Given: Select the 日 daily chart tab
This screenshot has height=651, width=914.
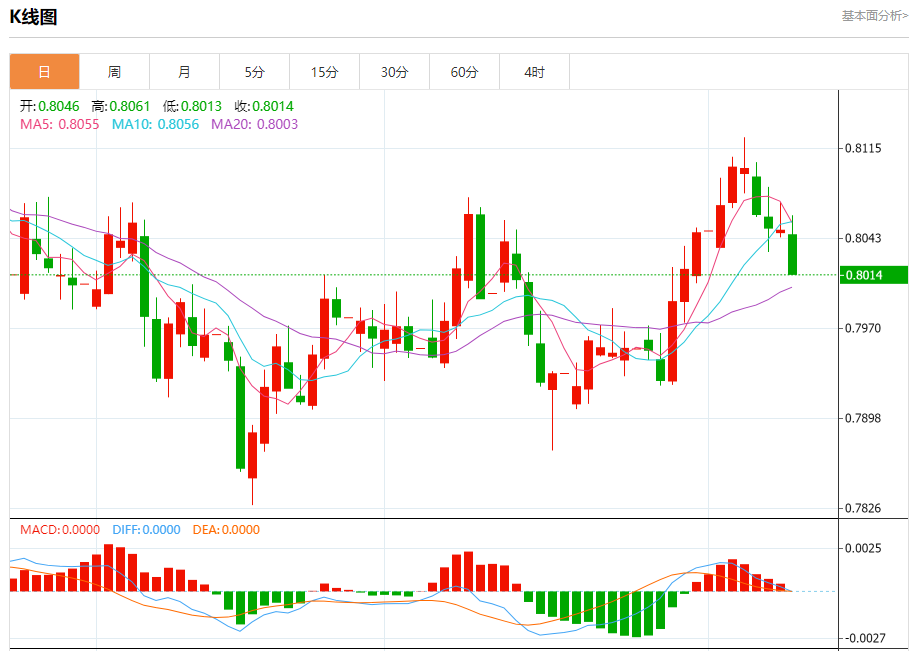Looking at the screenshot, I should pos(44,72).
